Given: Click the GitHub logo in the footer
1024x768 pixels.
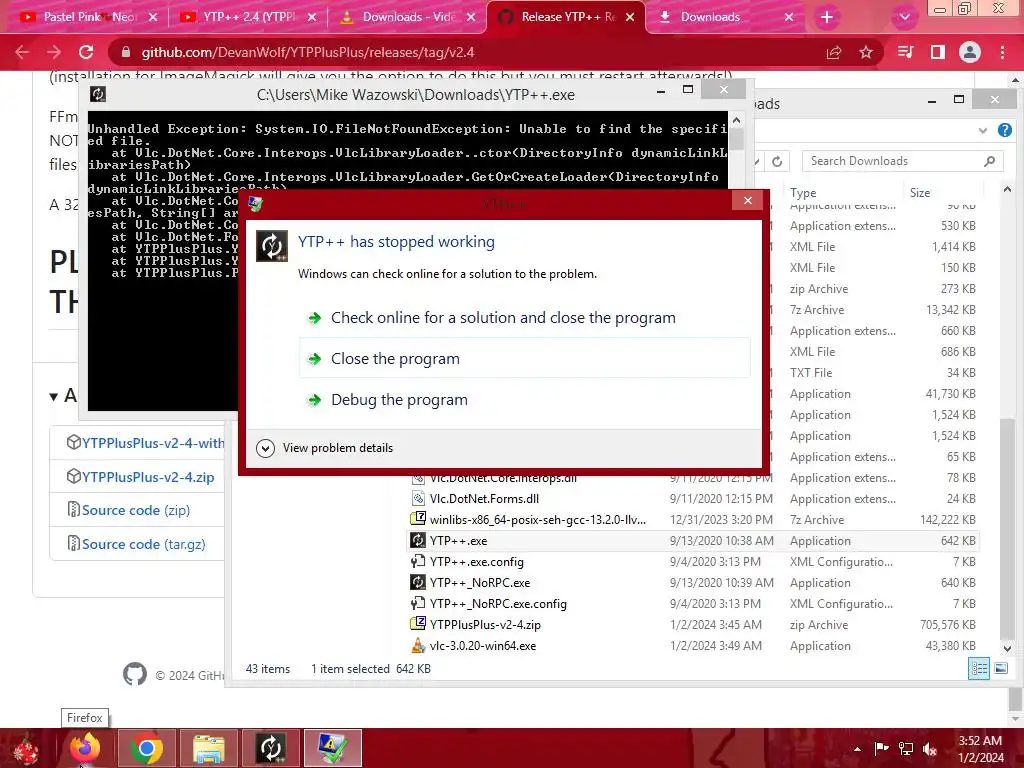Looking at the screenshot, I should coord(135,673).
